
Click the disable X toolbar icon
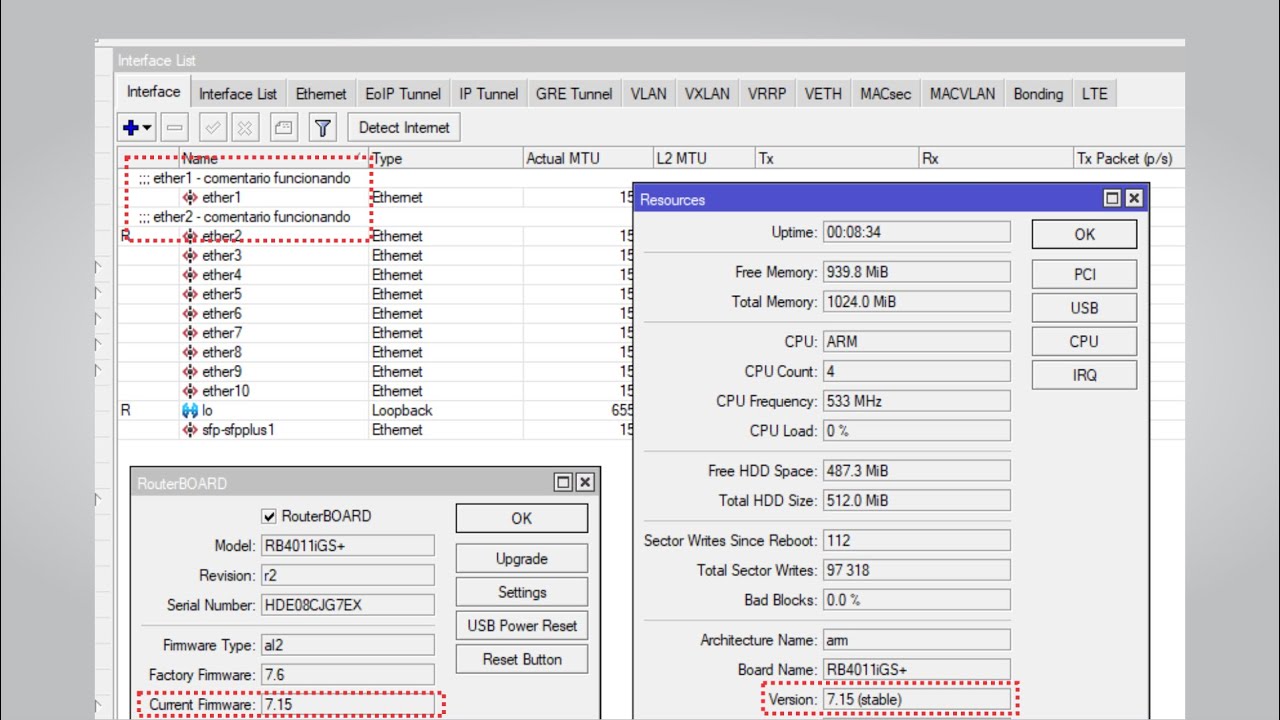(x=246, y=128)
